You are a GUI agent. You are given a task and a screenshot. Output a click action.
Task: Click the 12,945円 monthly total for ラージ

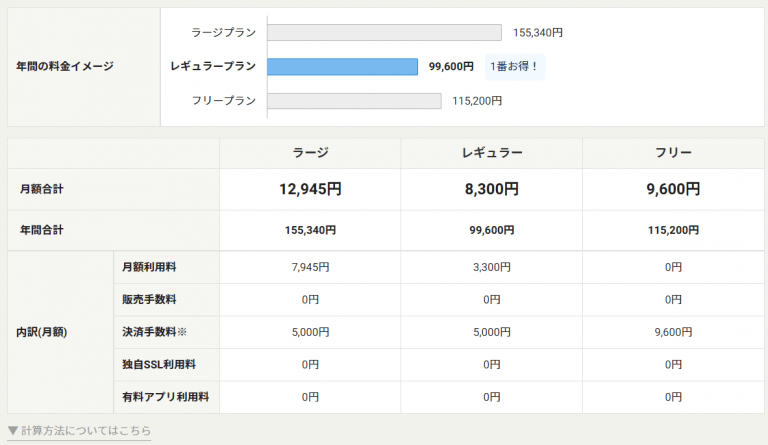310,188
